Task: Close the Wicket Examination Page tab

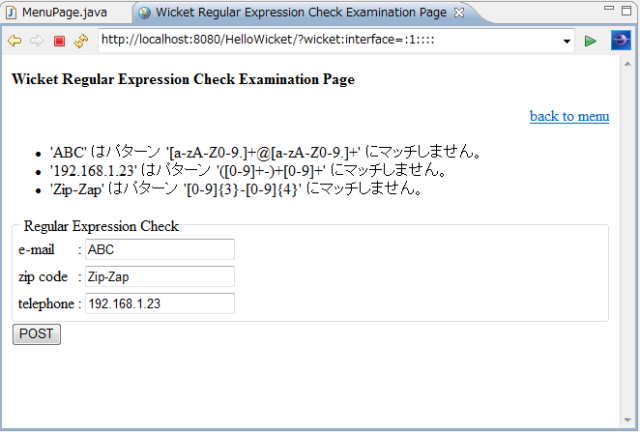Action: [x=459, y=12]
